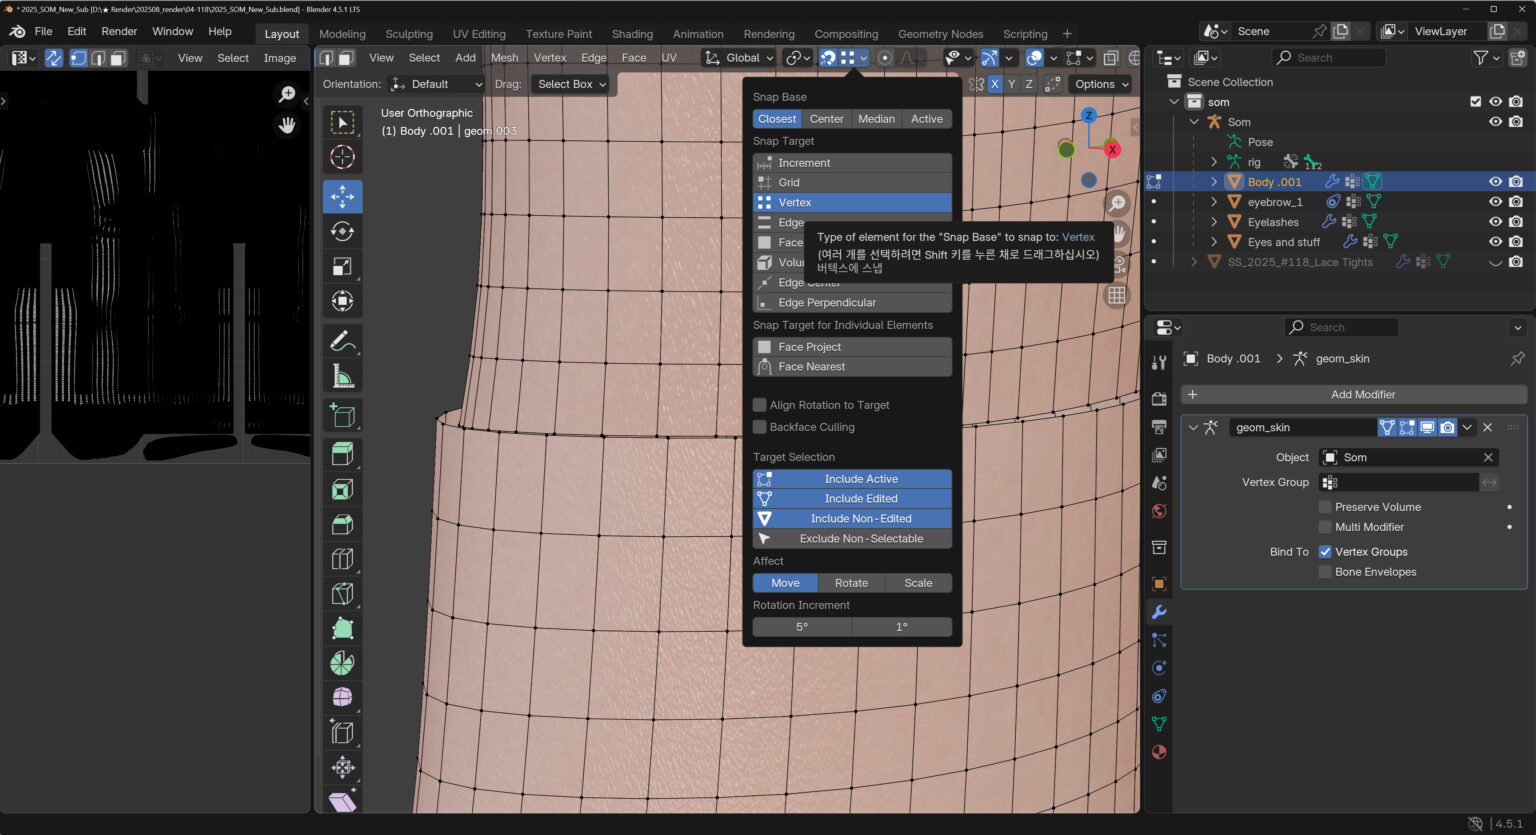Enable Align Rotation to Target
This screenshot has width=1536, height=835.
point(760,405)
